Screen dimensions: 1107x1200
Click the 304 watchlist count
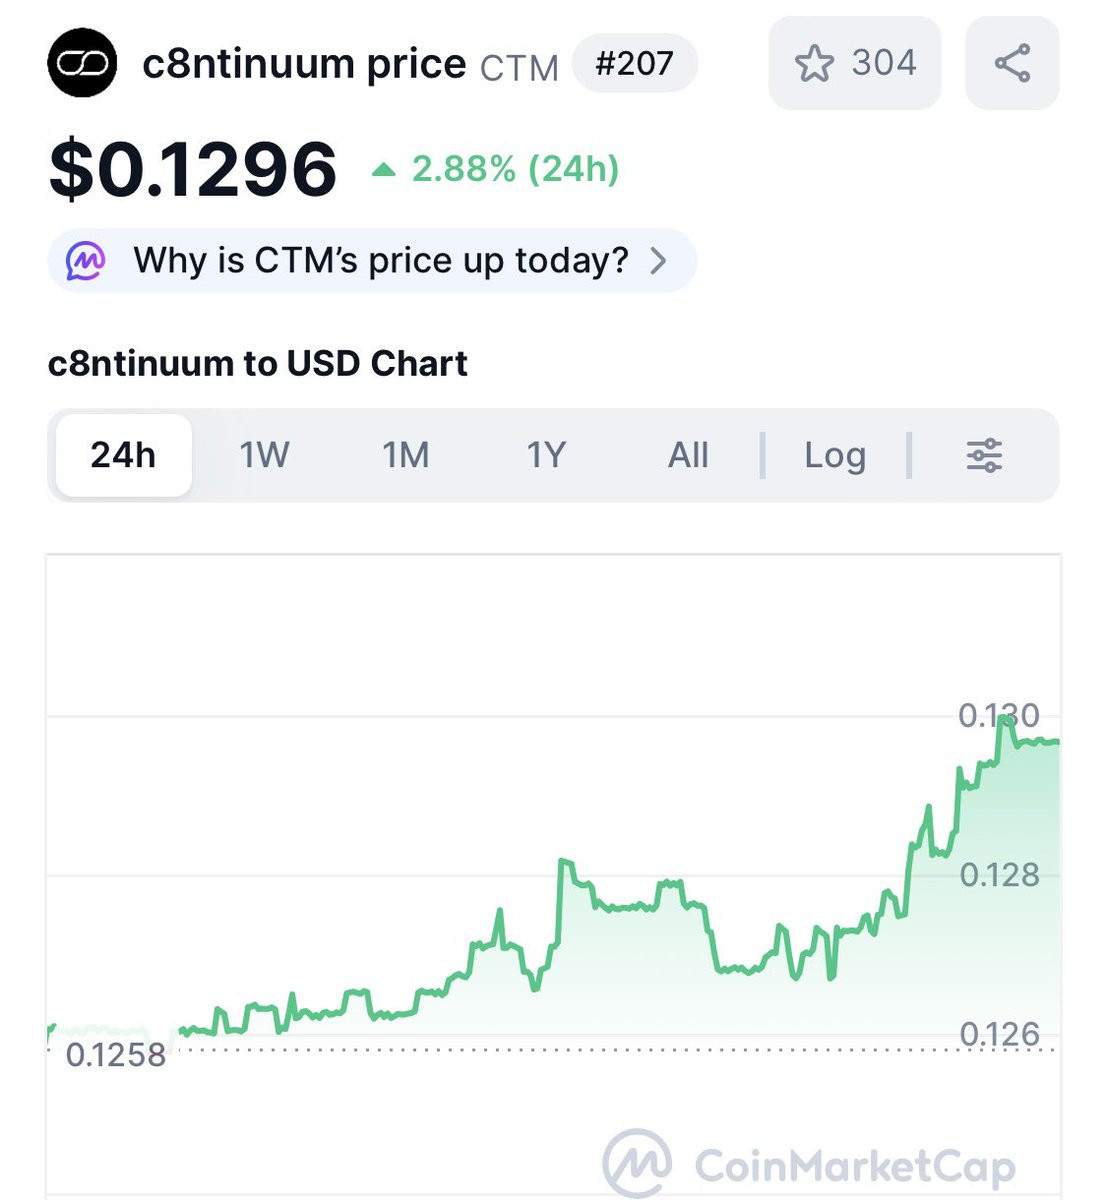pyautogui.click(x=884, y=64)
